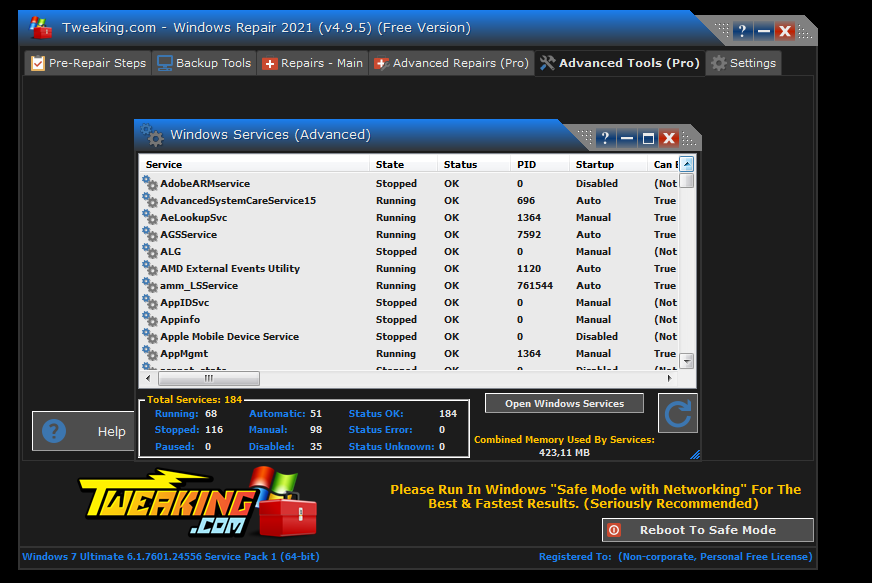Click the Tweaking.com toolbox logo
Image resolution: width=872 pixels, height=583 pixels.
pos(197,503)
